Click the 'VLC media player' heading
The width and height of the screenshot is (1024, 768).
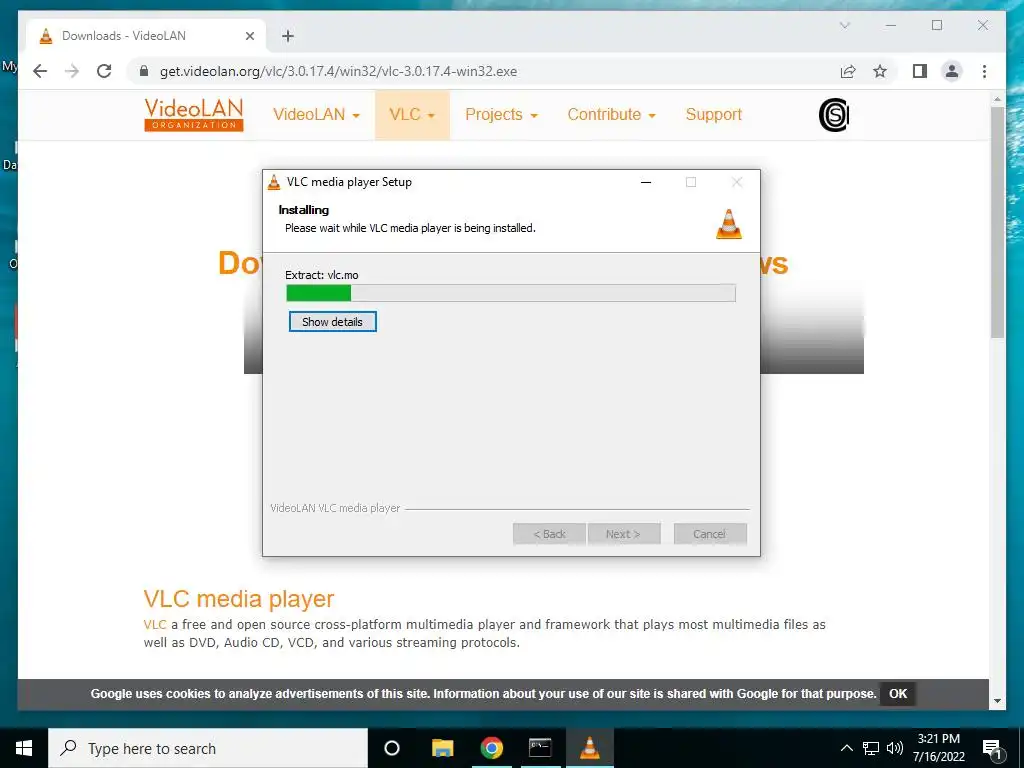239,599
